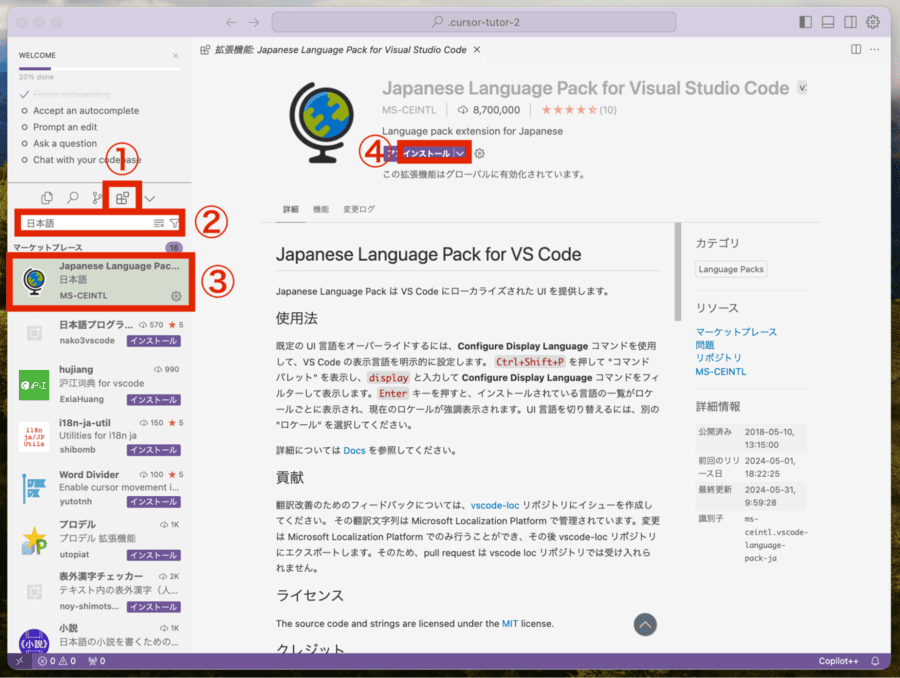Click the onboarding 20% done progress bar
This screenshot has height=678, width=900.
(99, 69)
